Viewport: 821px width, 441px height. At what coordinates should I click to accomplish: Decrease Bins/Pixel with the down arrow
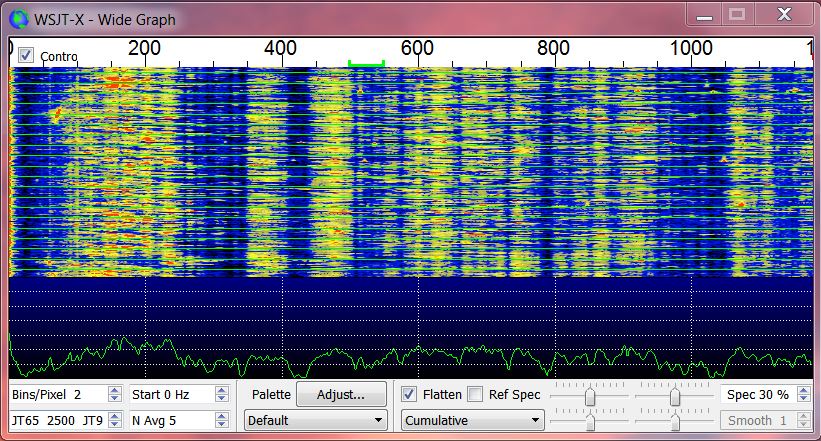pyautogui.click(x=114, y=399)
